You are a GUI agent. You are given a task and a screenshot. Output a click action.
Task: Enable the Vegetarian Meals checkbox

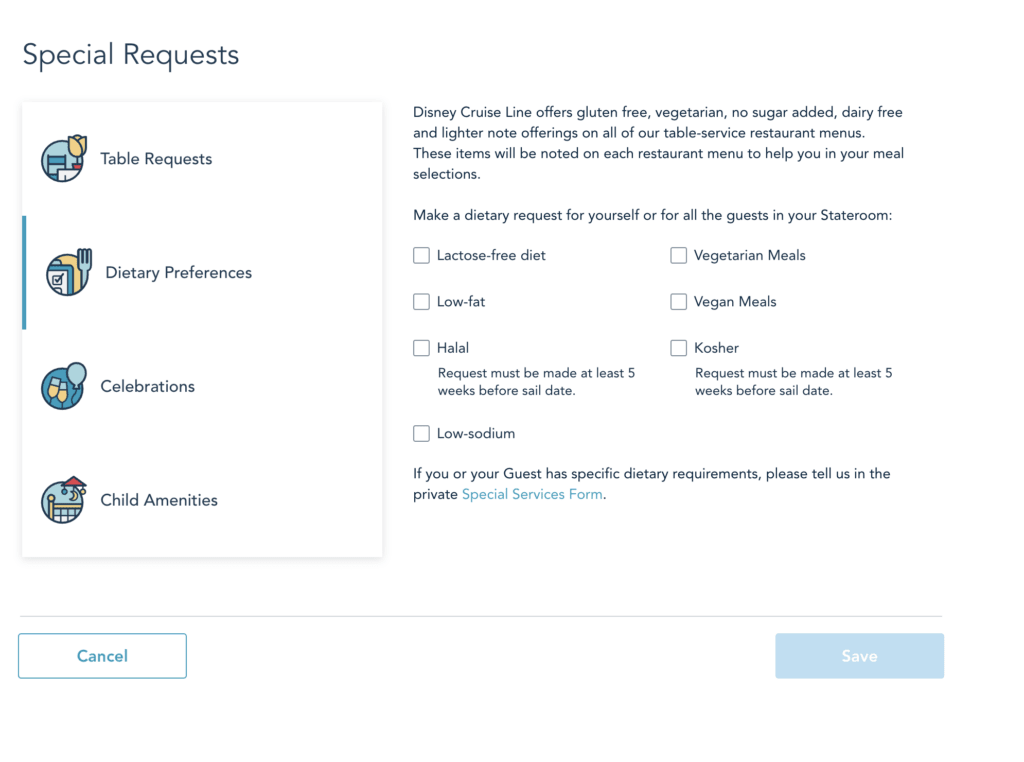[678, 256]
